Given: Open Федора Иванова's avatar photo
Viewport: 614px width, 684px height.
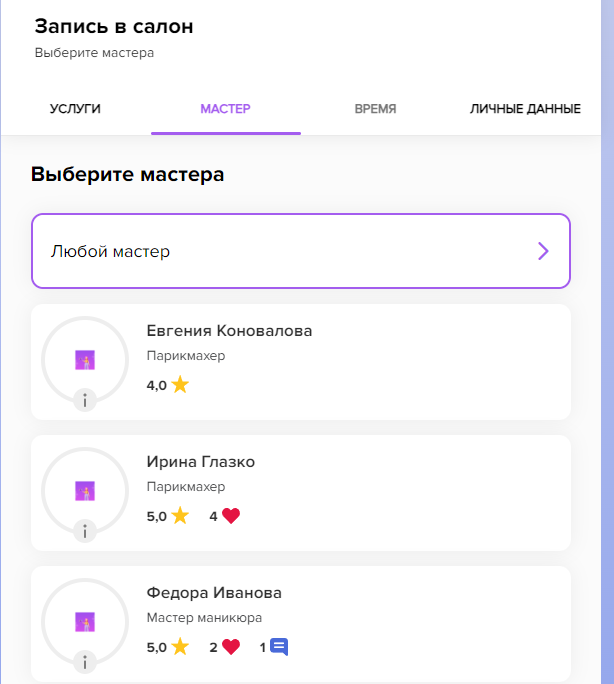Looking at the screenshot, I should (x=85, y=621).
